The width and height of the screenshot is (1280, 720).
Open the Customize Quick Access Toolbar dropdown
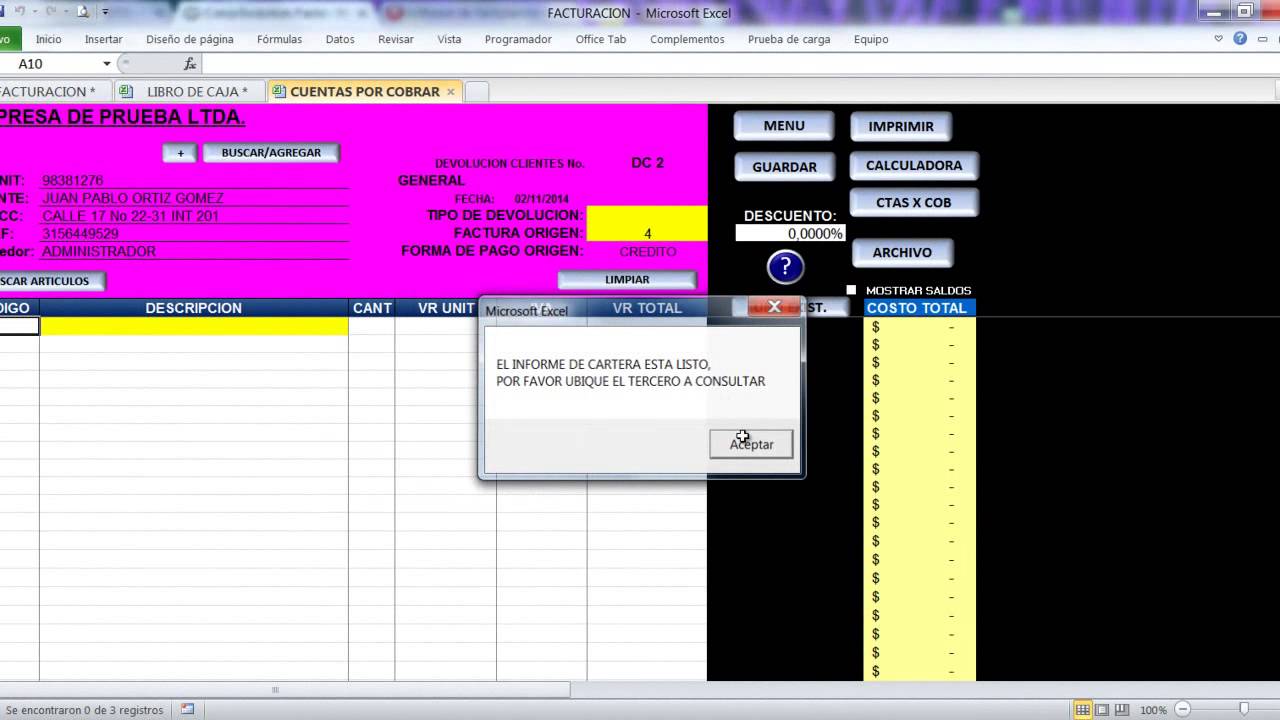coord(105,12)
